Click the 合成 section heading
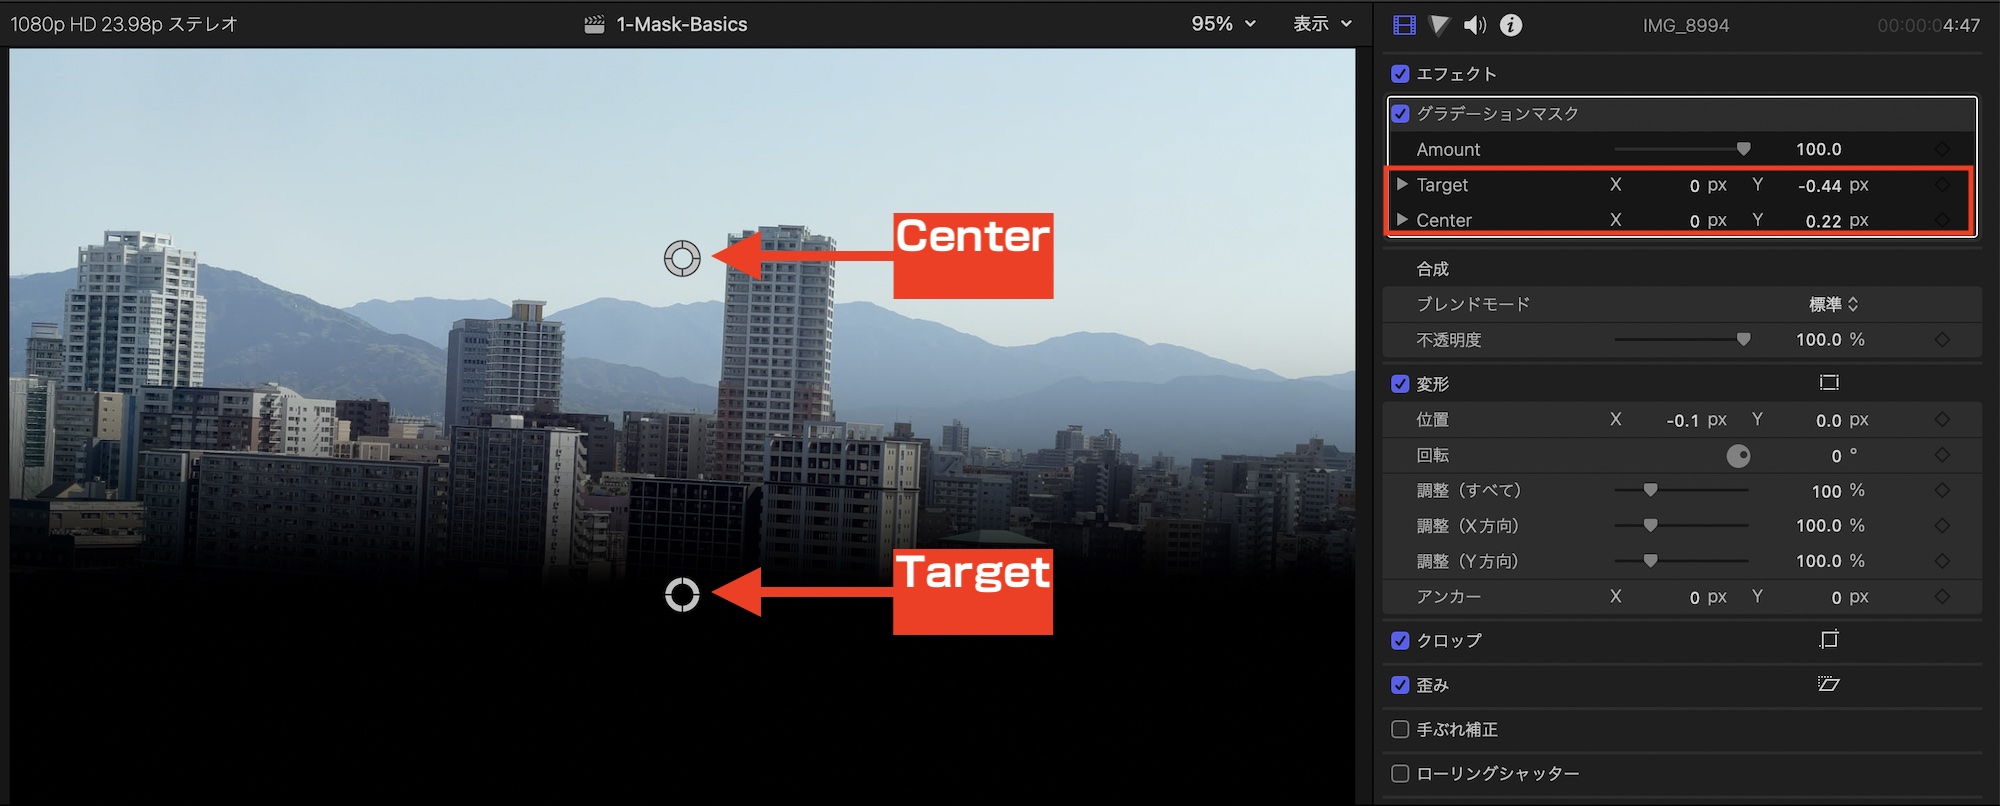 [x=1432, y=269]
